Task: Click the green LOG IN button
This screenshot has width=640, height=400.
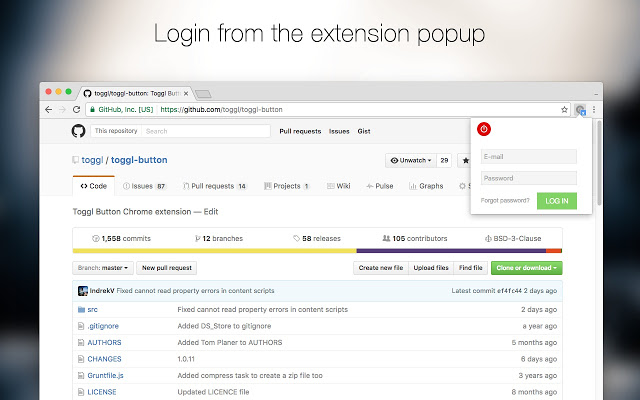Action: click(557, 201)
